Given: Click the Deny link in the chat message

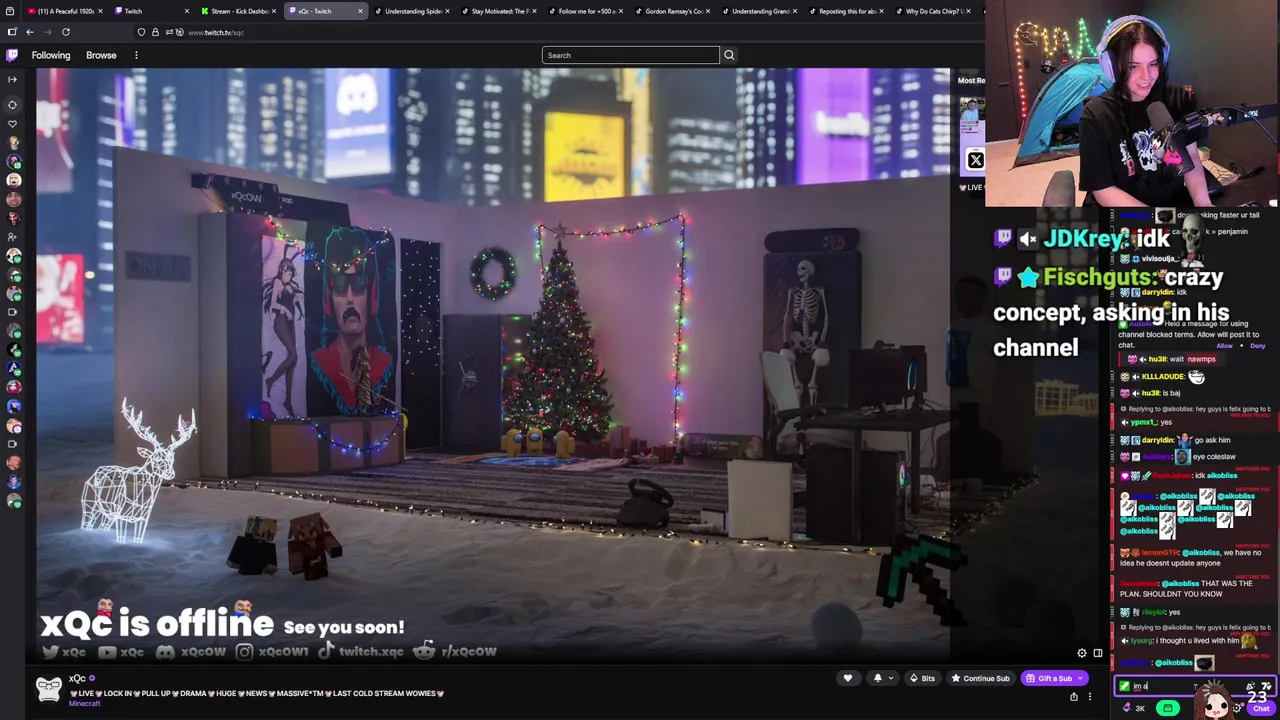Looking at the screenshot, I should click(x=1258, y=346).
